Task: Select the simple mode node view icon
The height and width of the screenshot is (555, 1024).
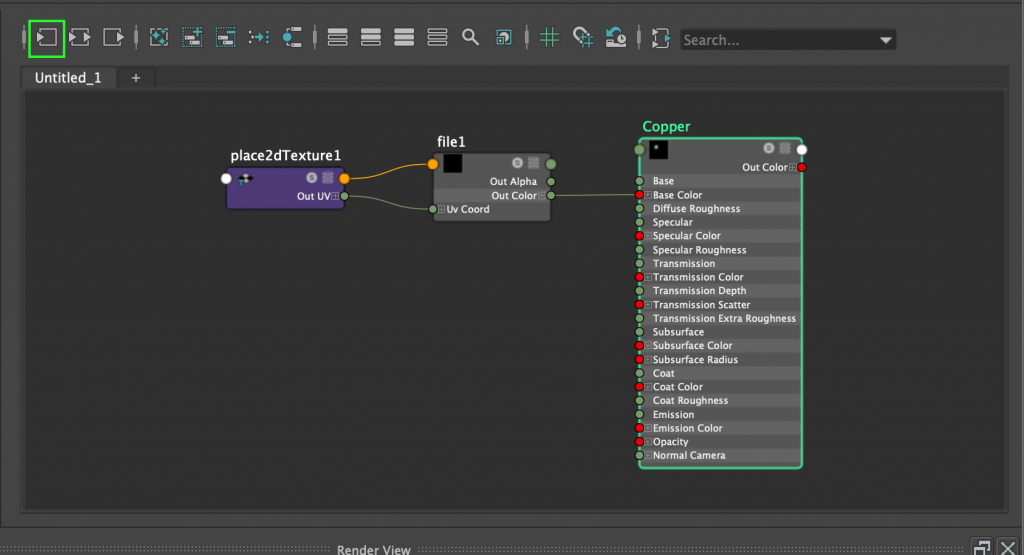Action: tap(338, 38)
